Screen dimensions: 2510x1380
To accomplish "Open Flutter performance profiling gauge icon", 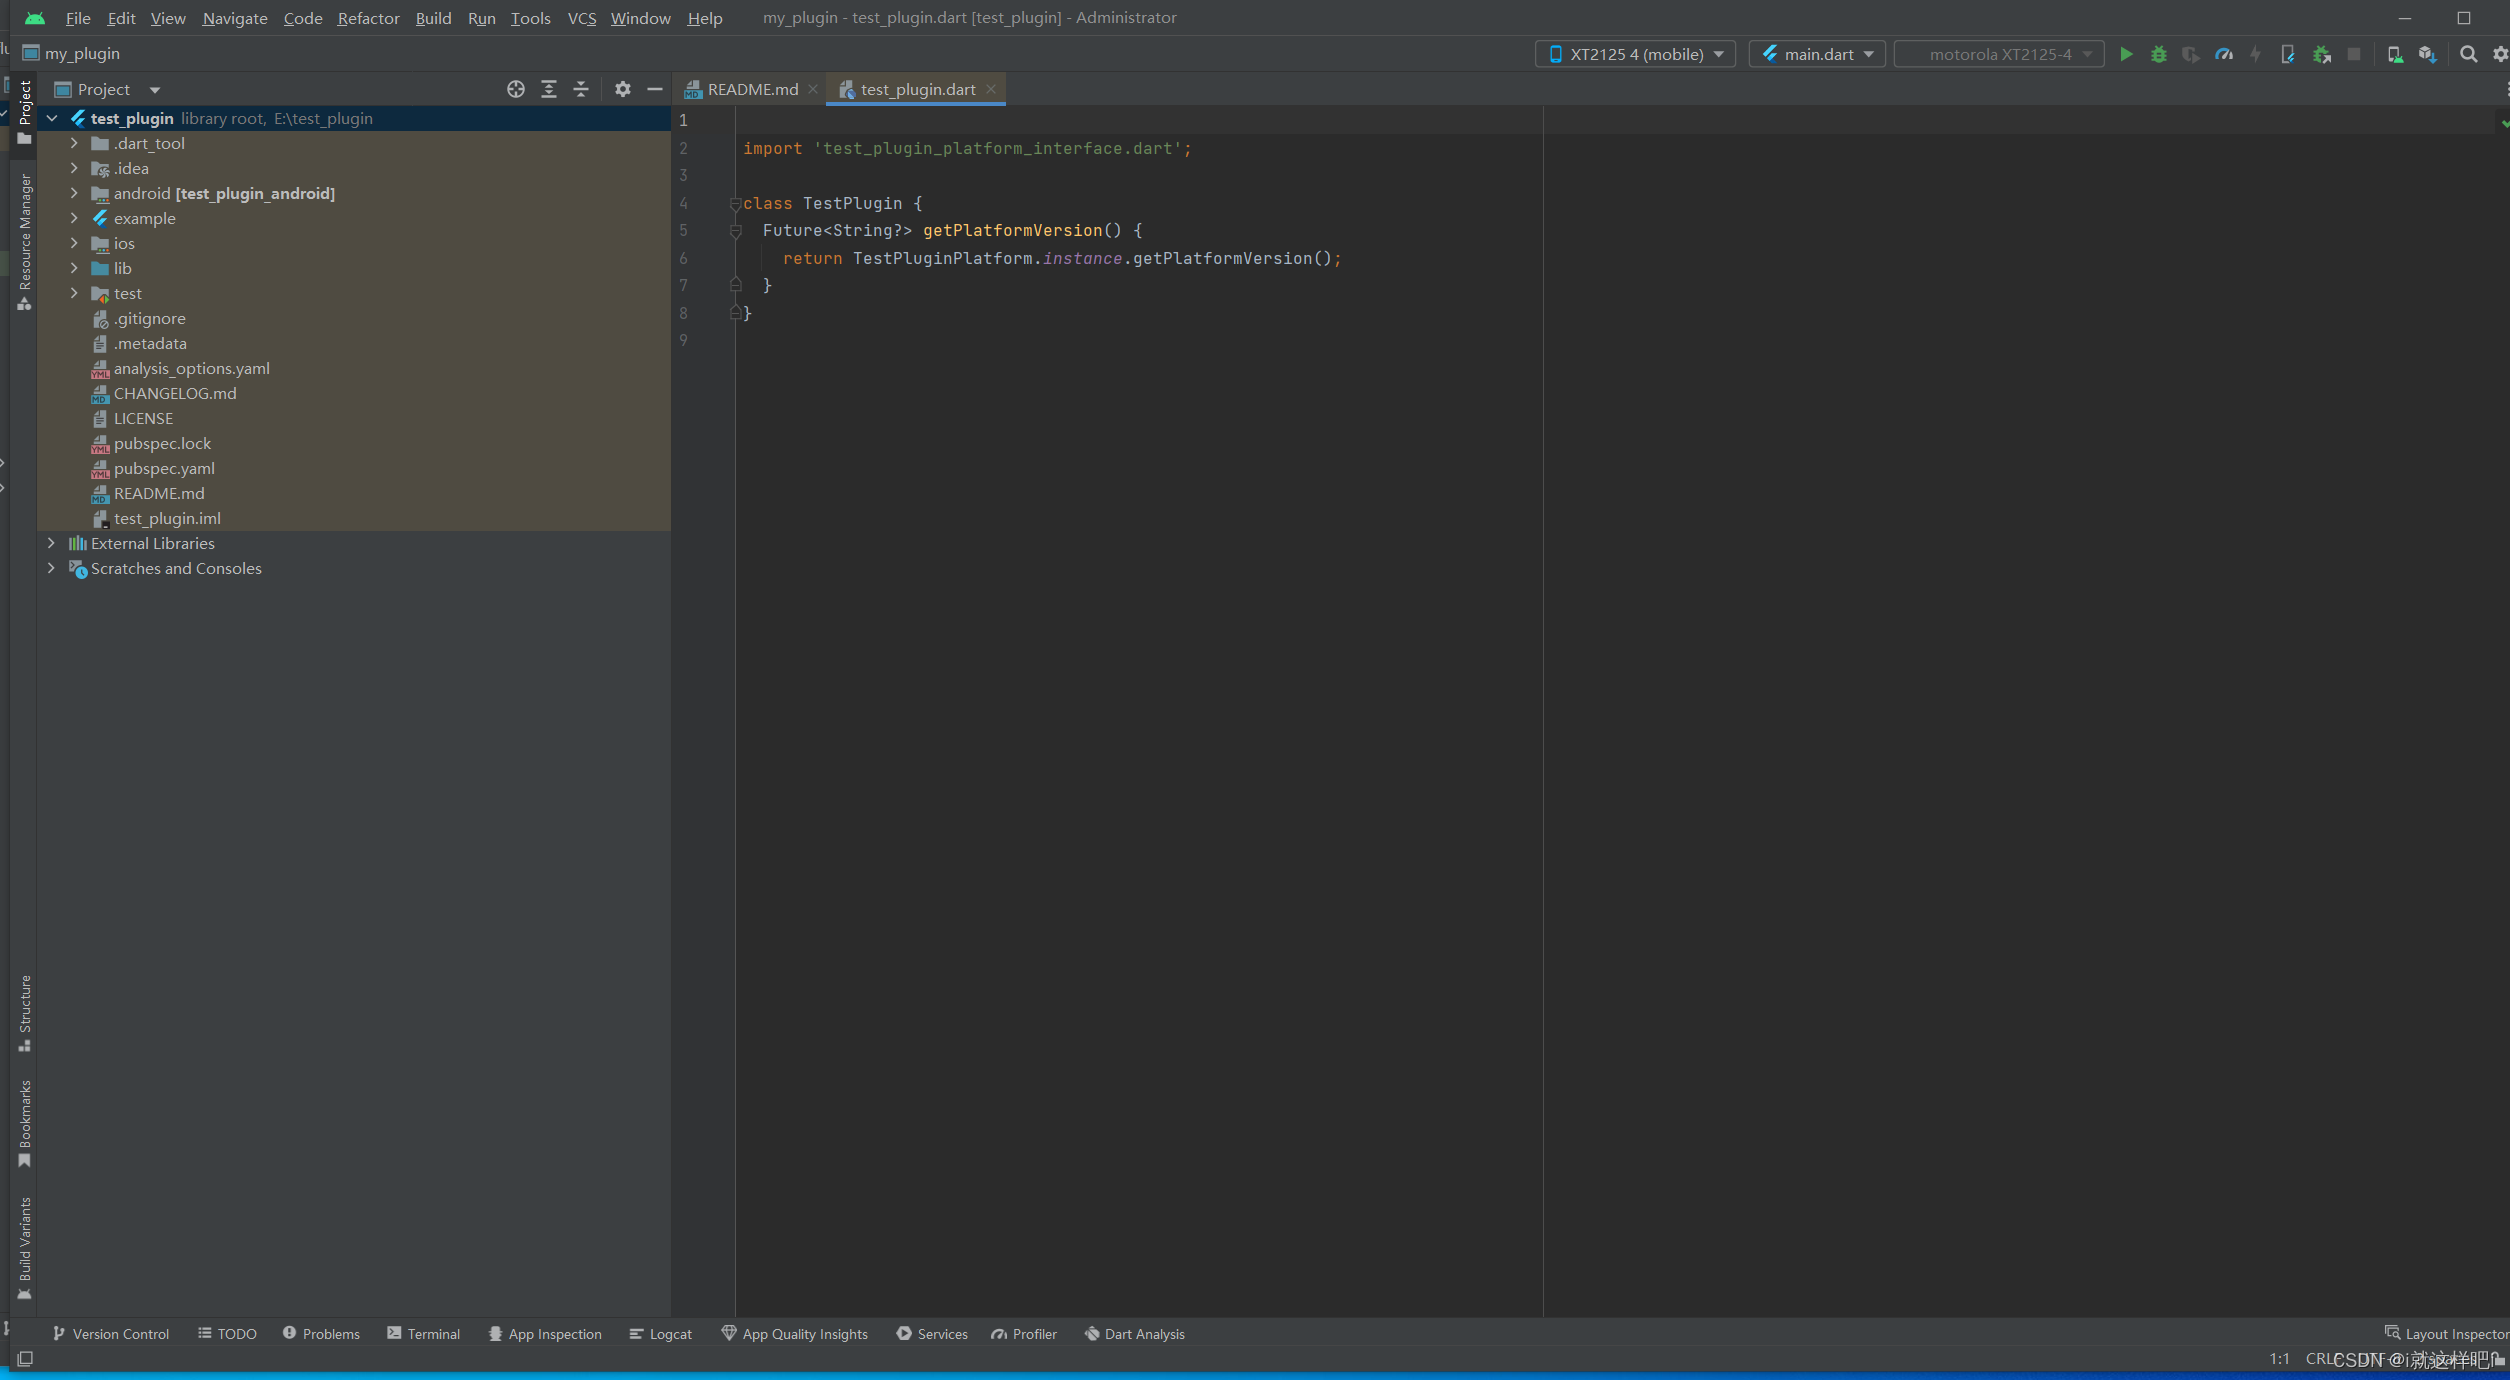I will click(x=2224, y=54).
